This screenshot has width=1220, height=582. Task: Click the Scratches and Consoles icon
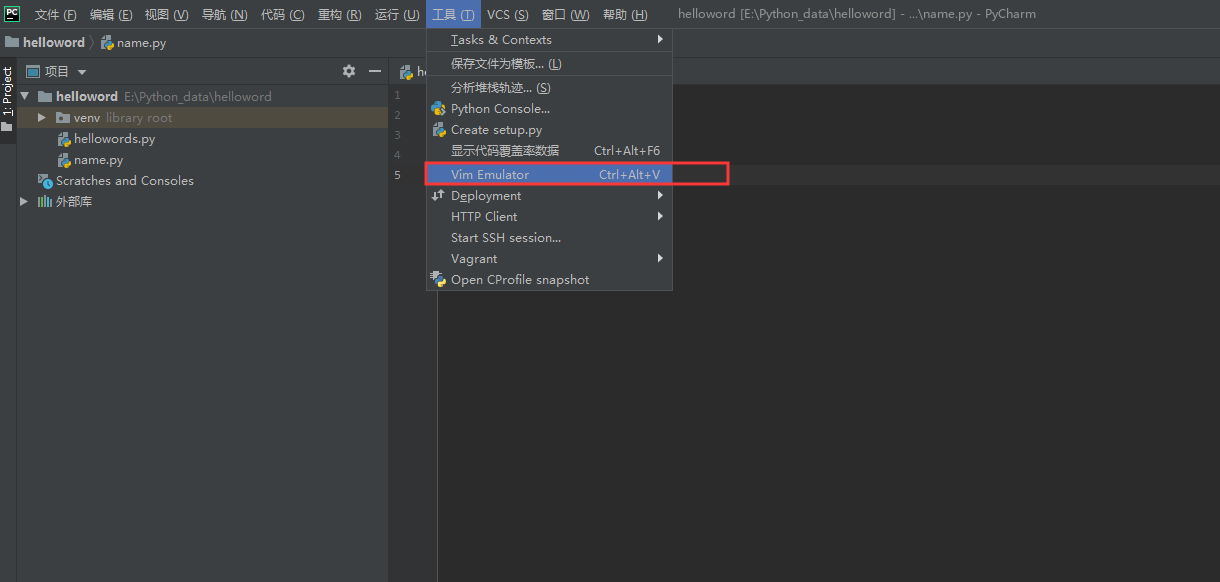click(45, 181)
